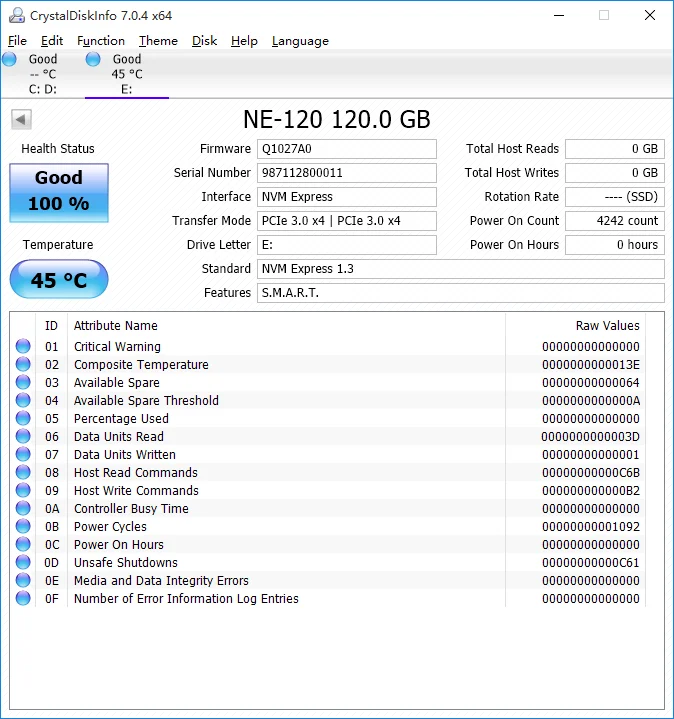Switch to the C: D: disk tab

[43, 74]
